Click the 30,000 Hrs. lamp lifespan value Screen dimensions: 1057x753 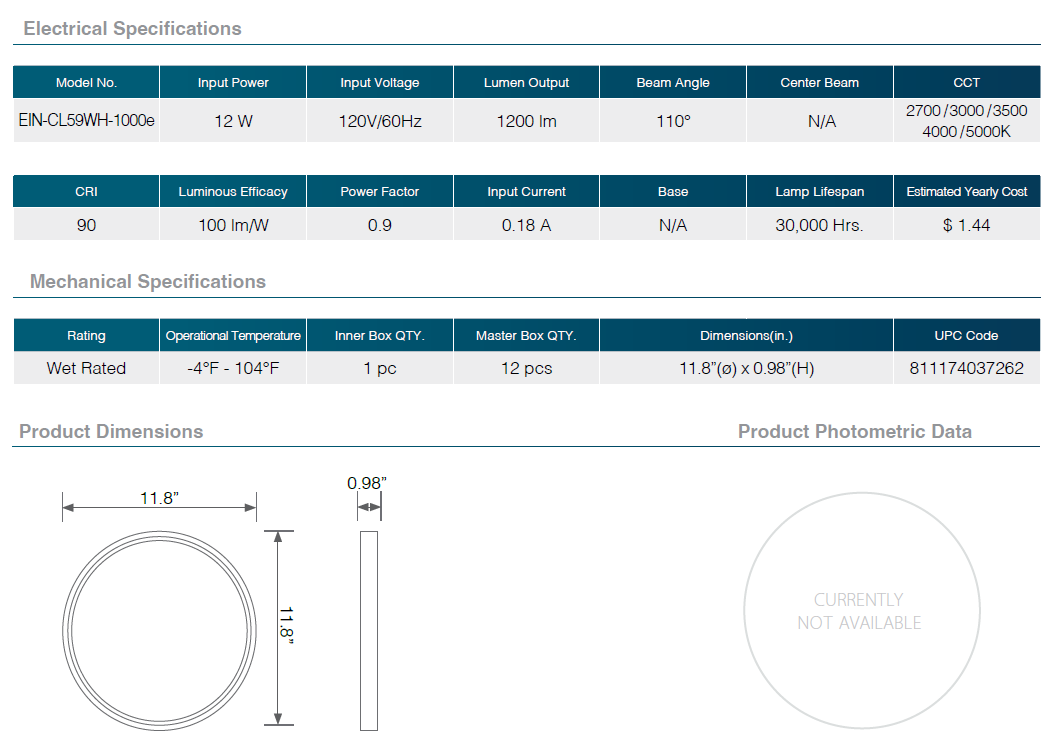point(819,225)
